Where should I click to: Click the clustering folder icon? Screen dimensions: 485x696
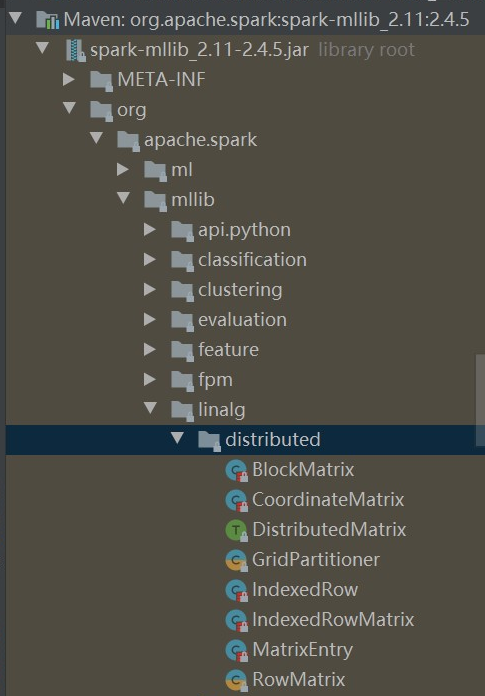[x=182, y=291]
